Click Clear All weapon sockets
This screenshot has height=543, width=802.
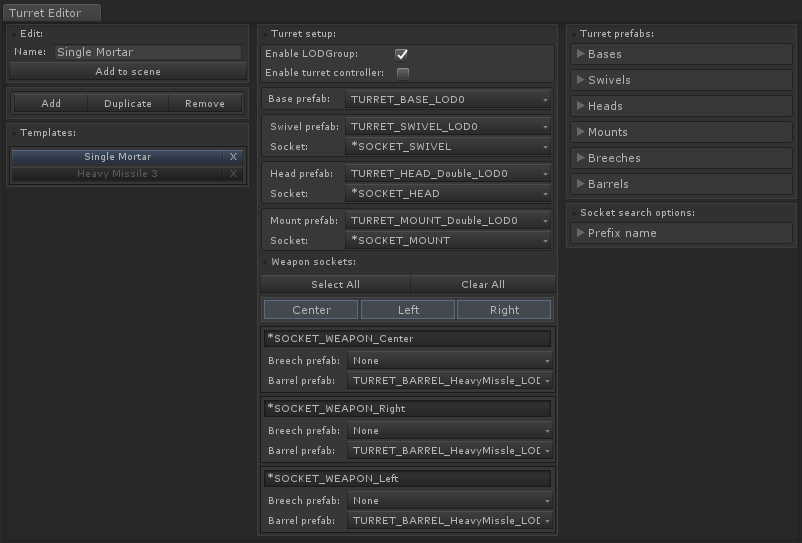click(483, 284)
